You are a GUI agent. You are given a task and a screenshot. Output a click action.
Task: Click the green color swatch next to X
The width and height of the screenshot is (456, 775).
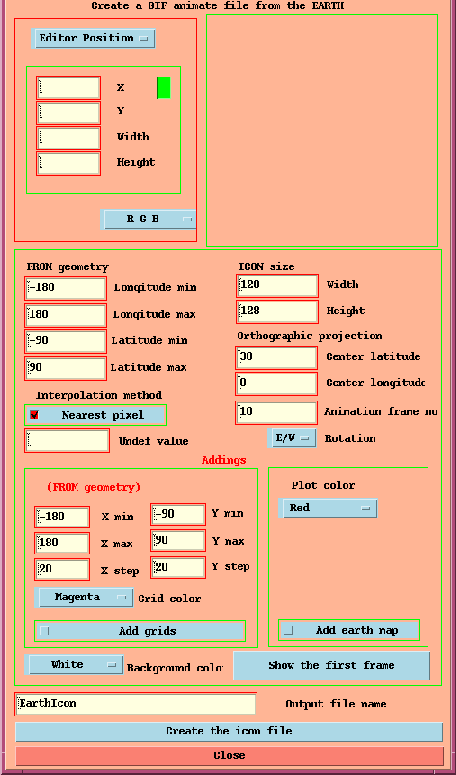click(164, 88)
